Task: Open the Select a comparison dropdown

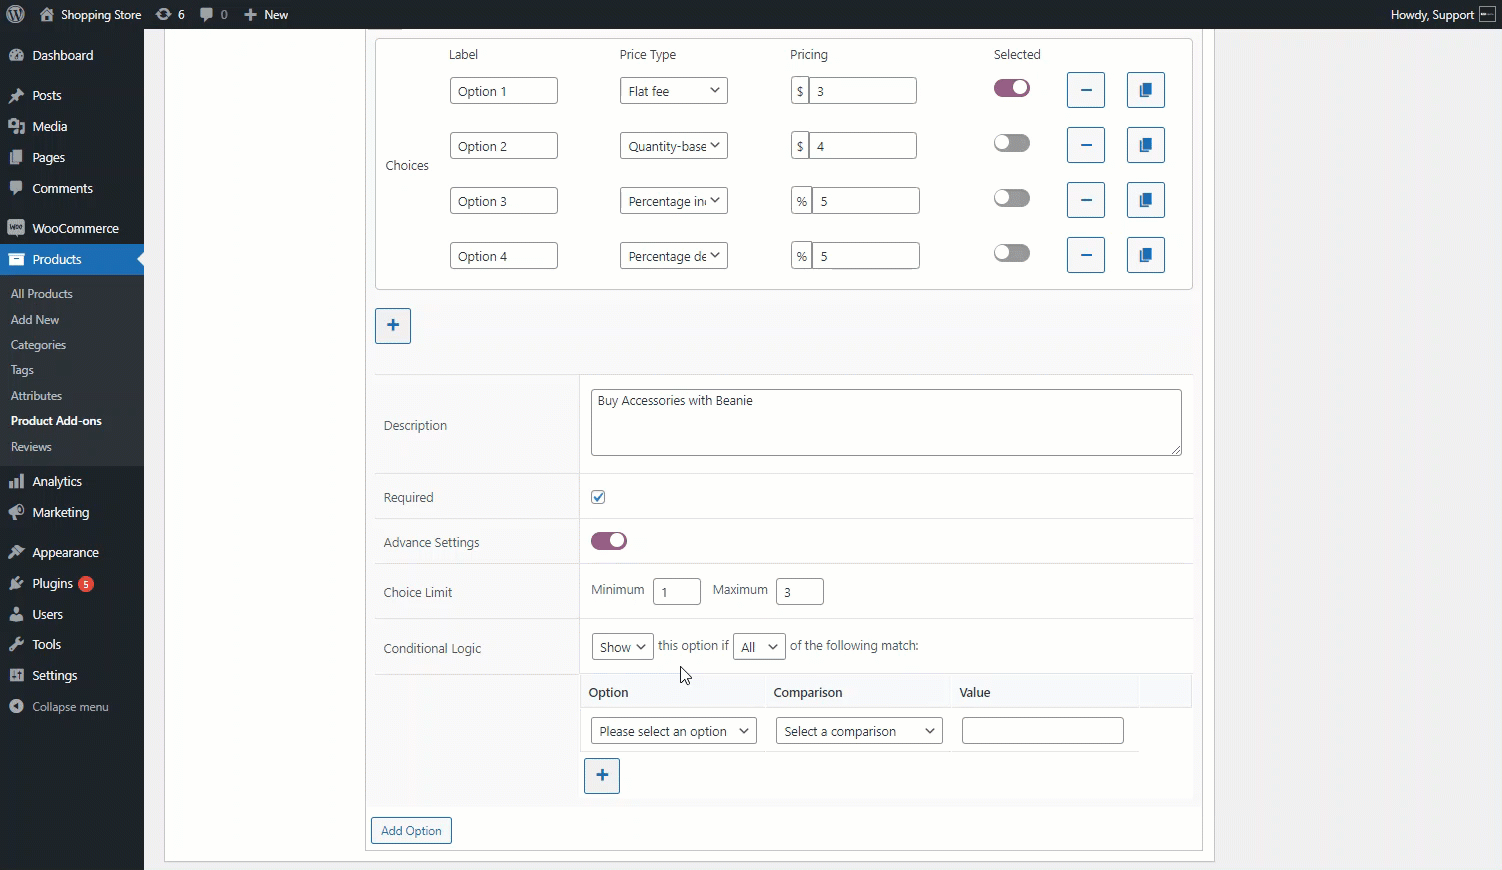Action: (x=859, y=731)
